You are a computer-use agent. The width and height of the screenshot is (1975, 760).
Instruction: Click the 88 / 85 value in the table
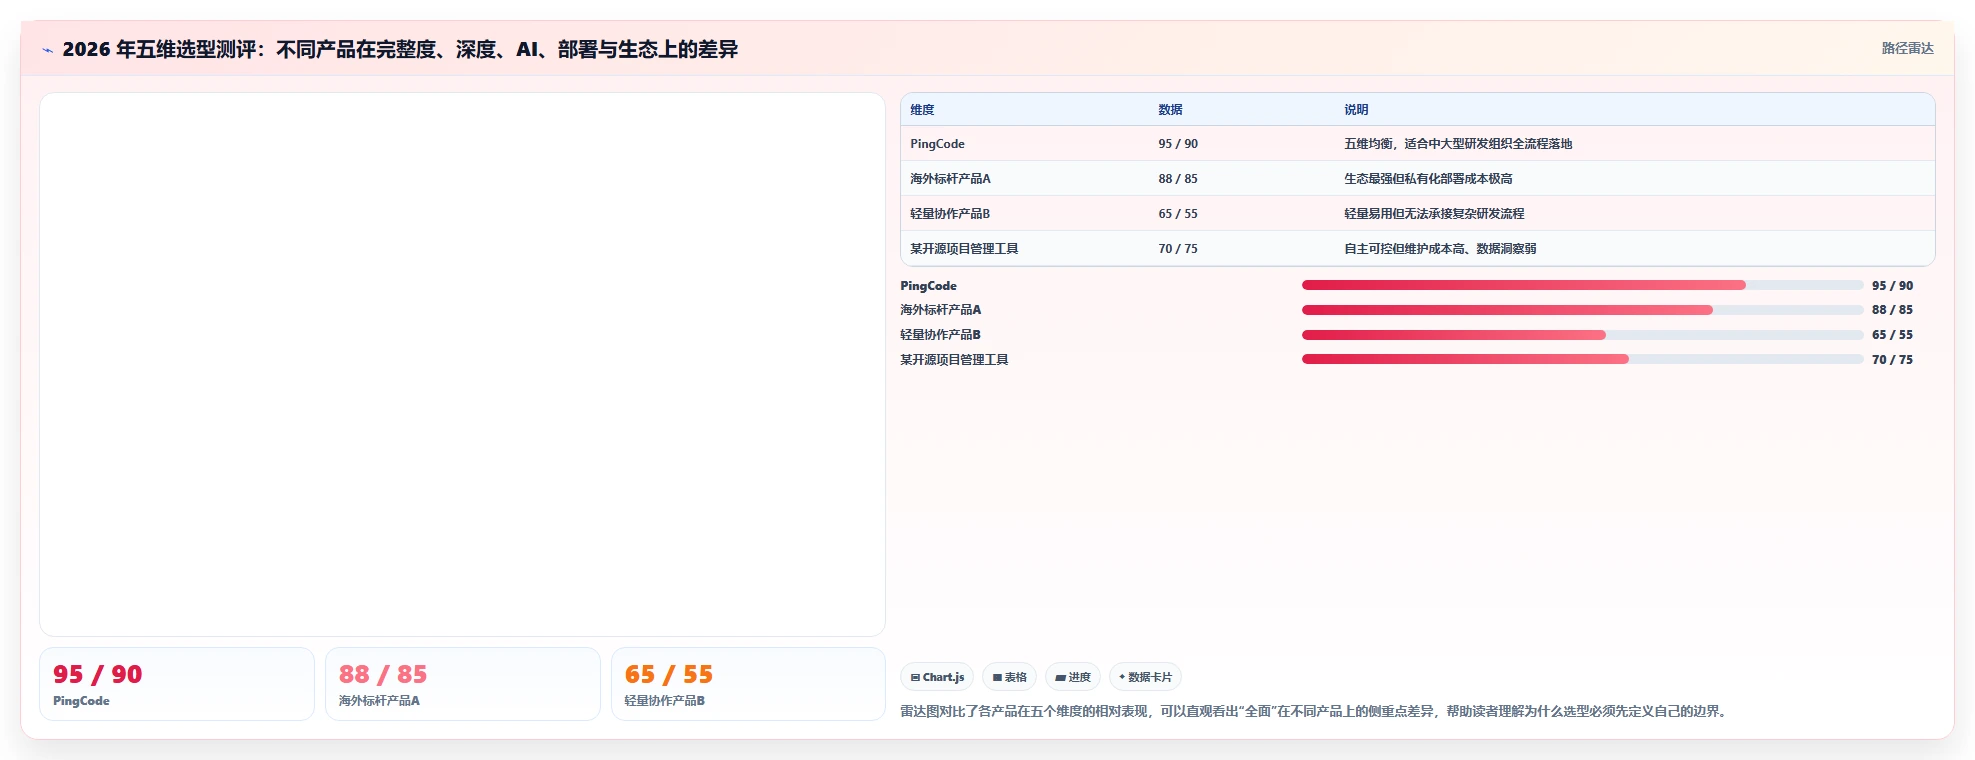click(x=1178, y=179)
